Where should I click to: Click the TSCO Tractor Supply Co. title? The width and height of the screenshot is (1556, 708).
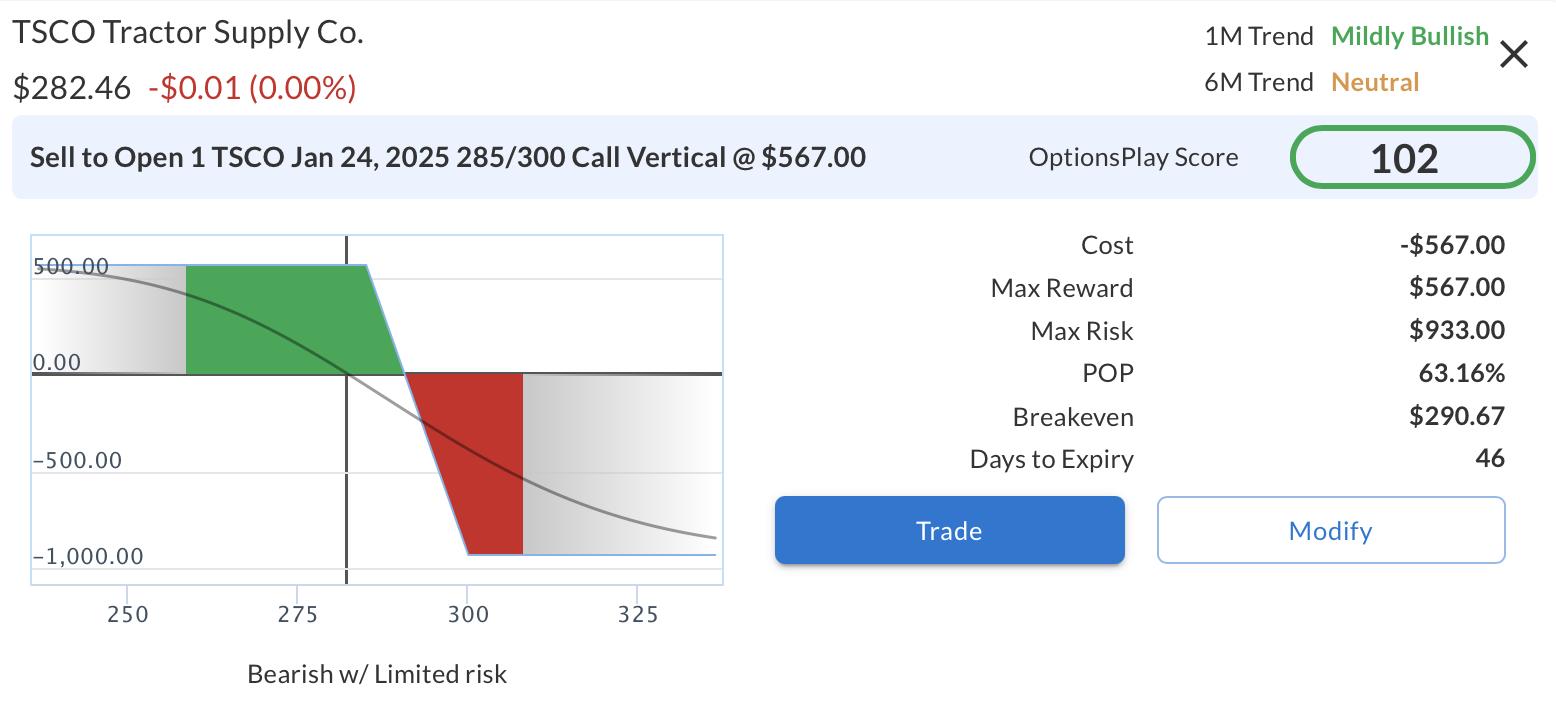tap(188, 33)
